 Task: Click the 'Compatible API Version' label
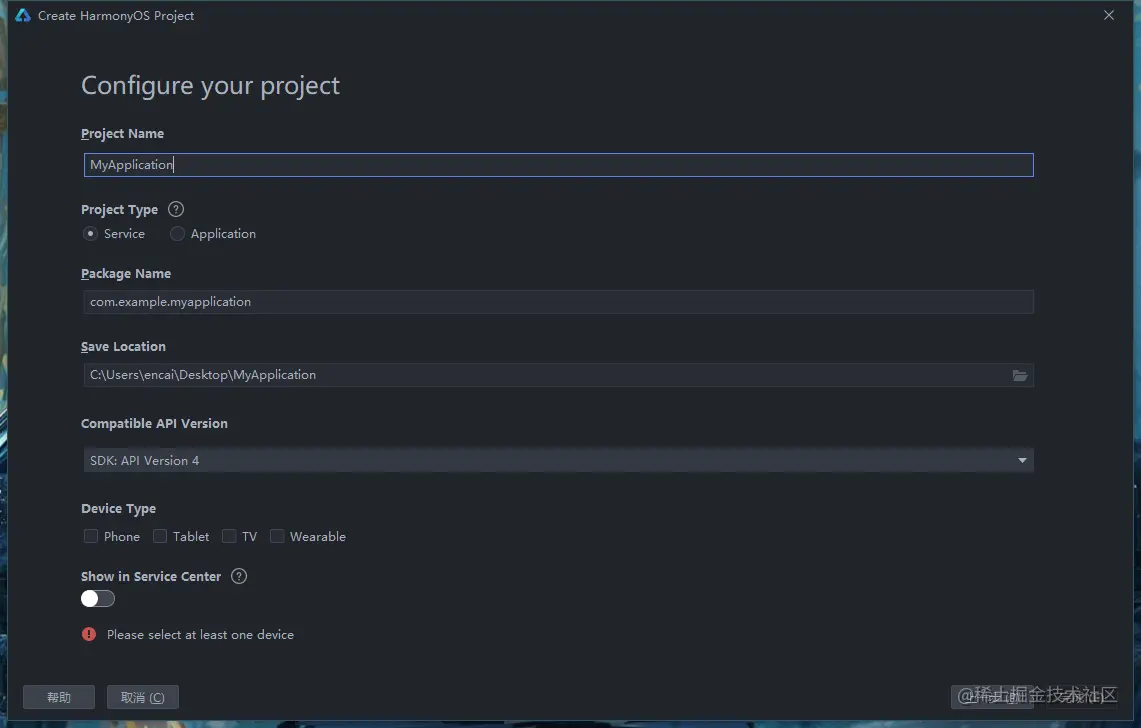tap(154, 424)
